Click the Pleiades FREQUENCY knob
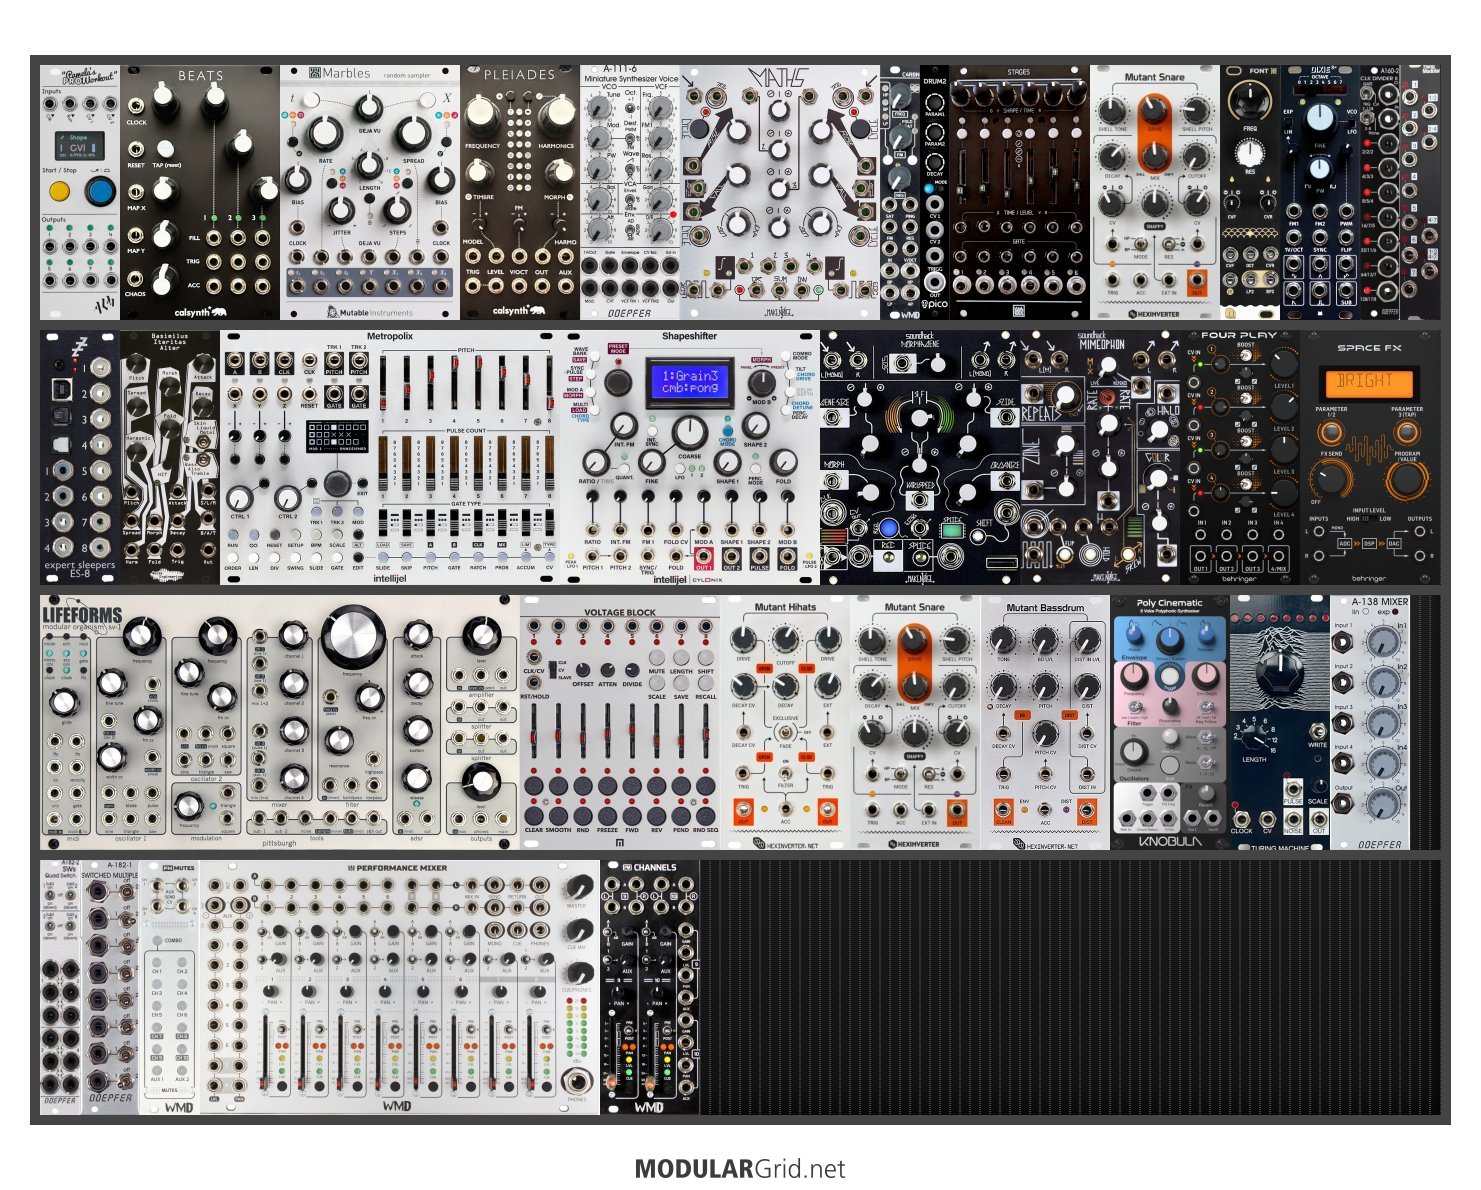 tap(483, 114)
